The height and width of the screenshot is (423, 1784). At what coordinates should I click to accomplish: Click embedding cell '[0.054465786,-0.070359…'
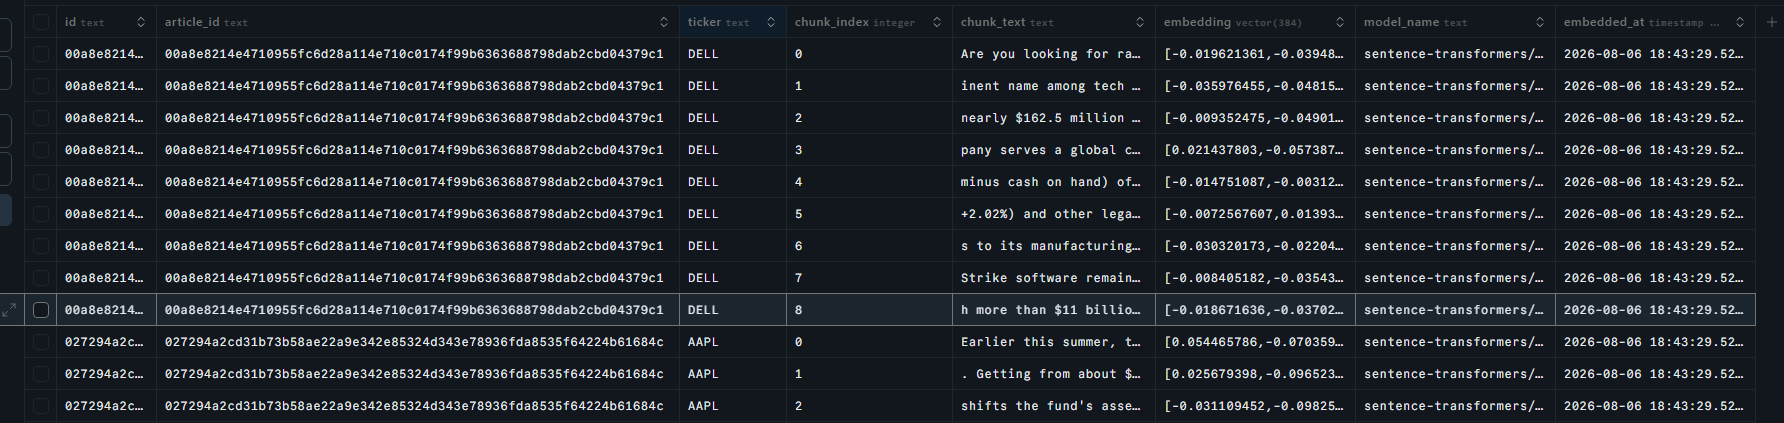click(x=1255, y=342)
